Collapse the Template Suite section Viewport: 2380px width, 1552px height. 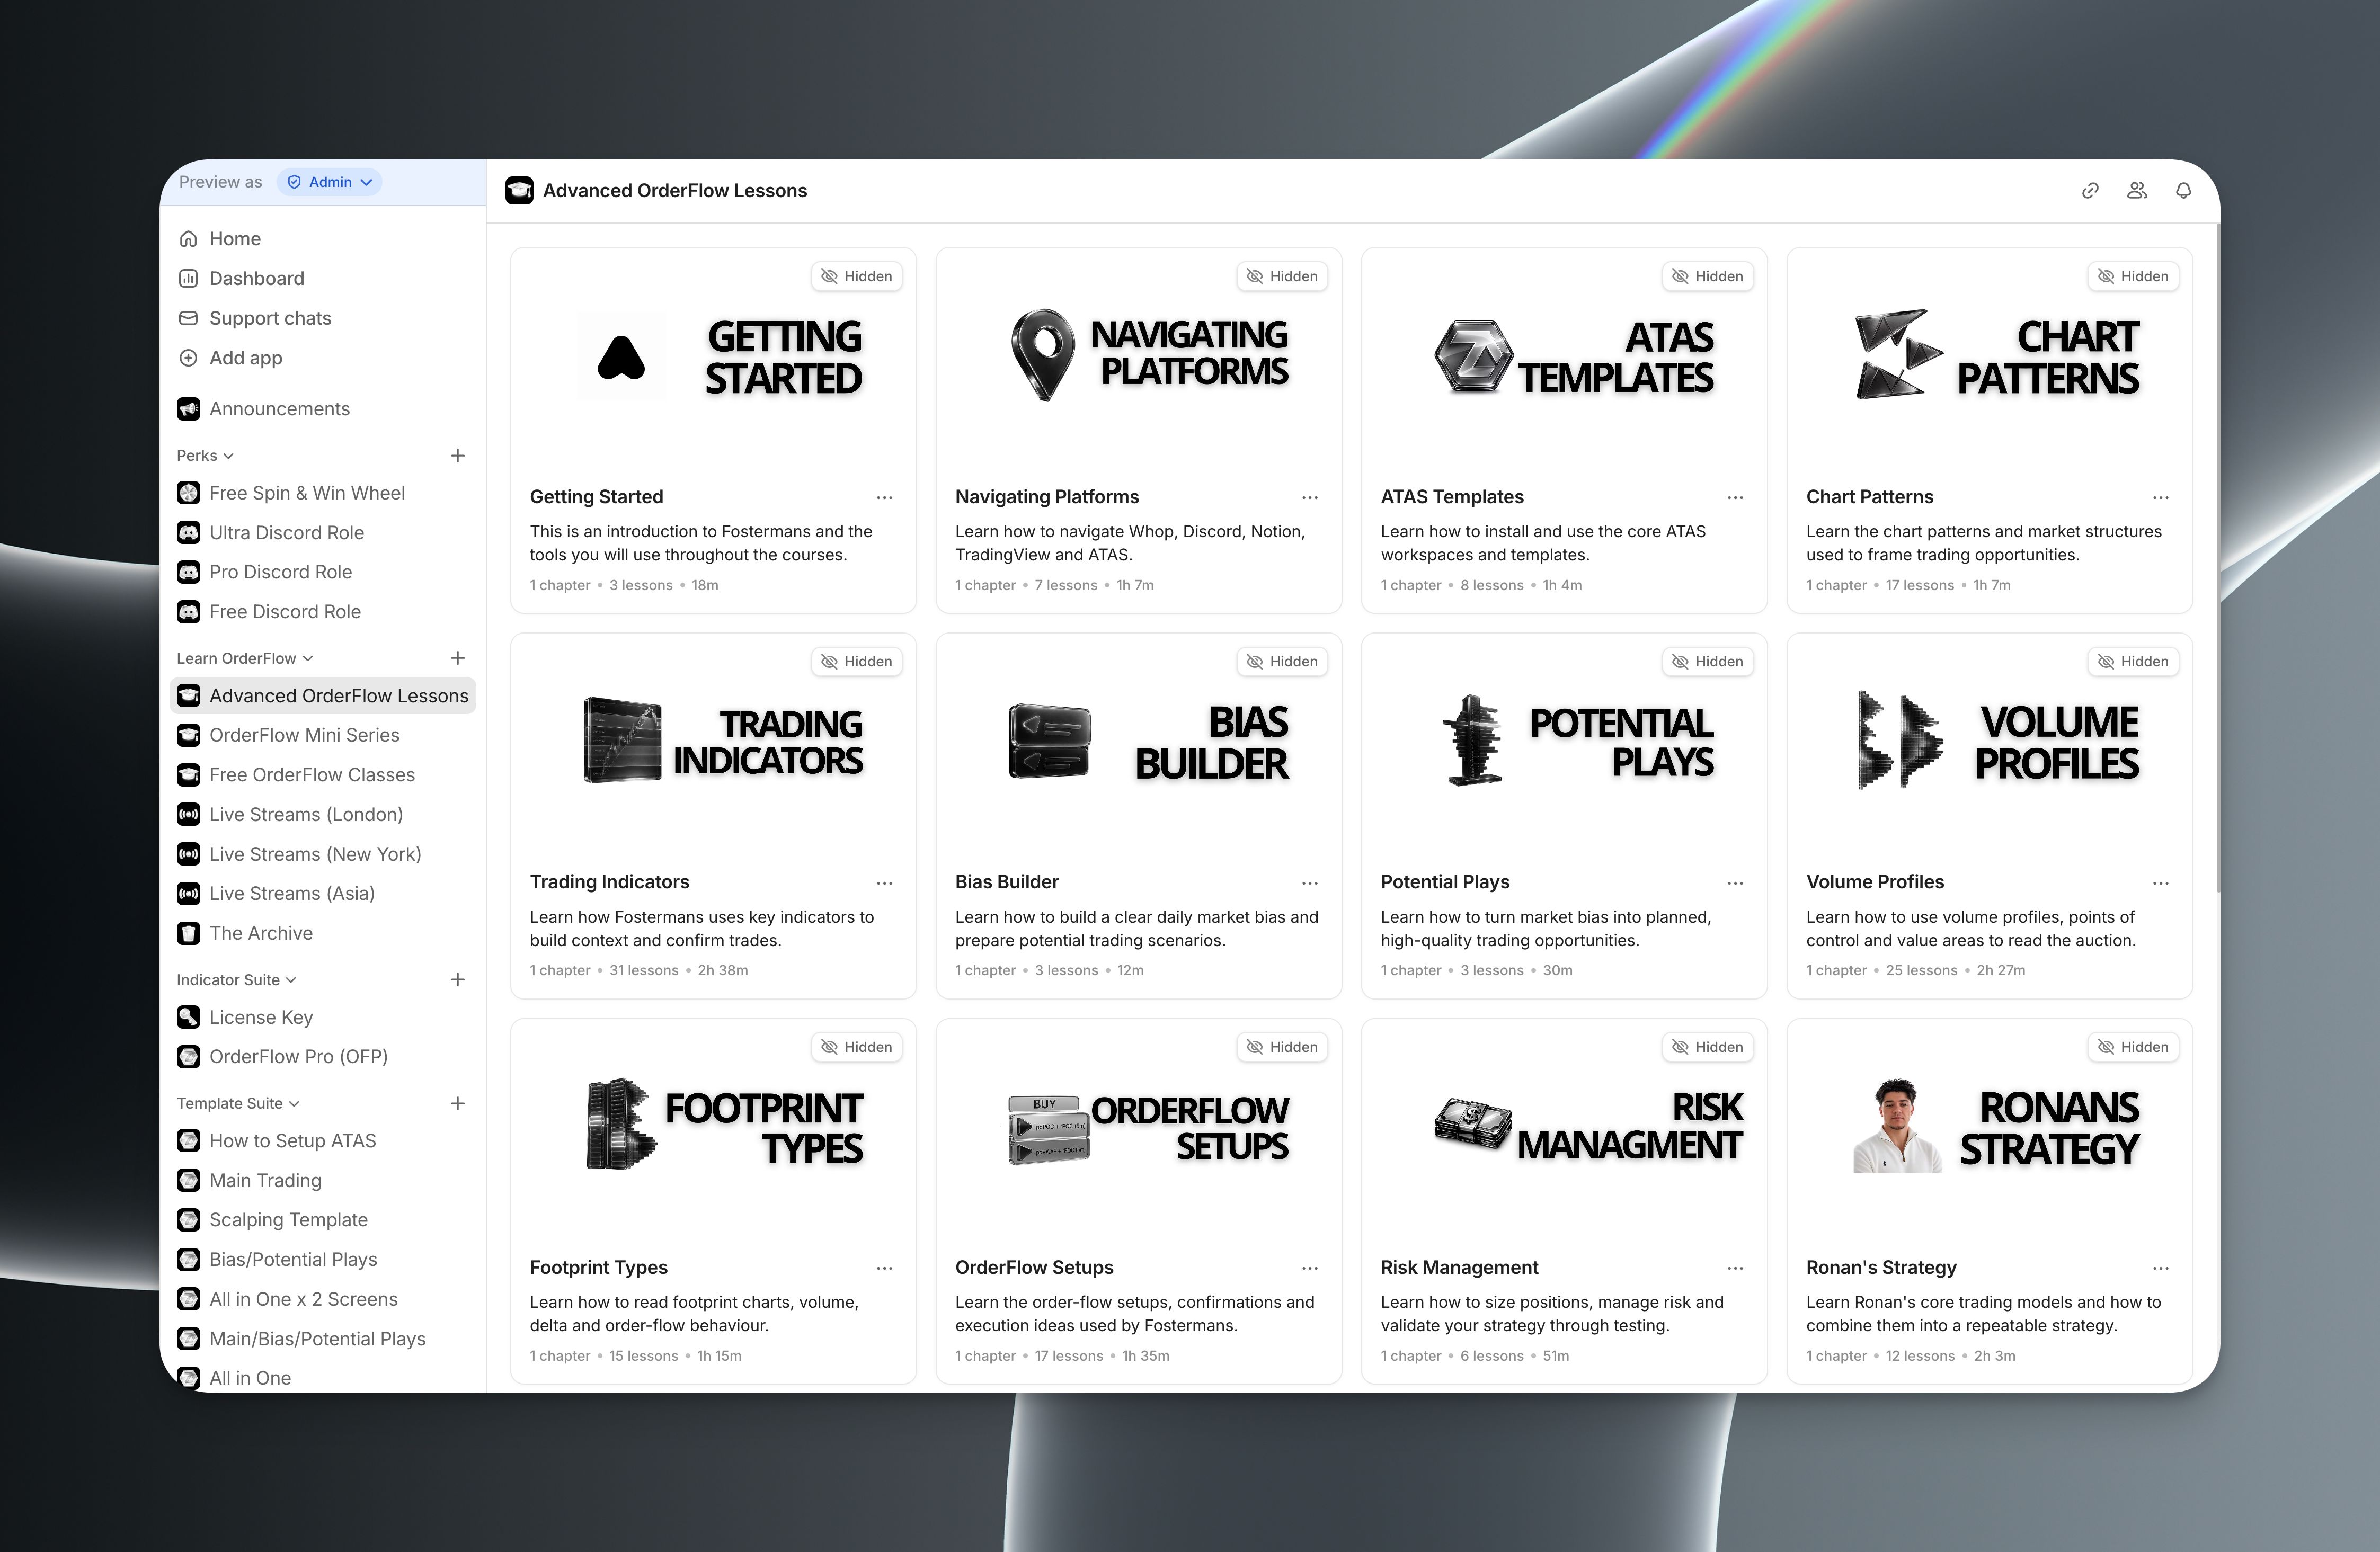coord(238,1104)
